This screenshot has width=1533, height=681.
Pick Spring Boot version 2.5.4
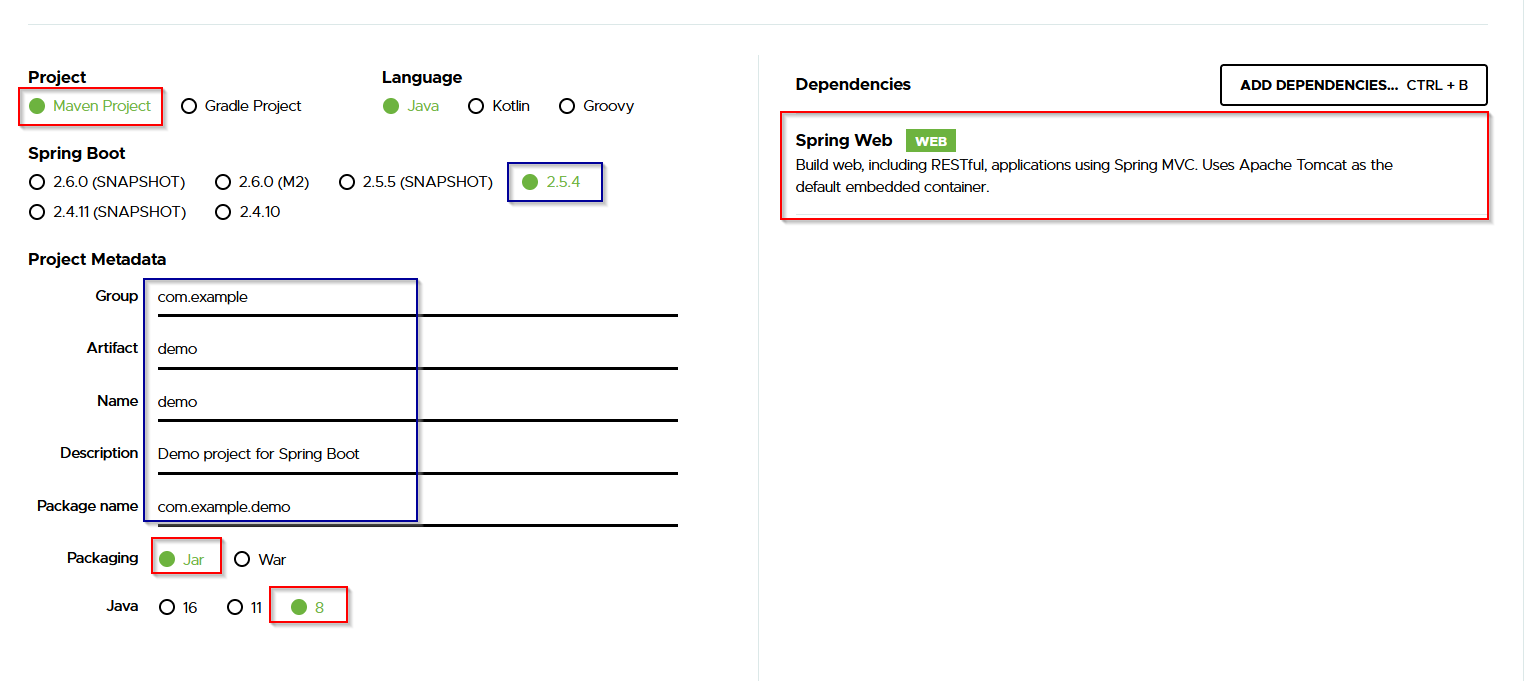tap(530, 182)
